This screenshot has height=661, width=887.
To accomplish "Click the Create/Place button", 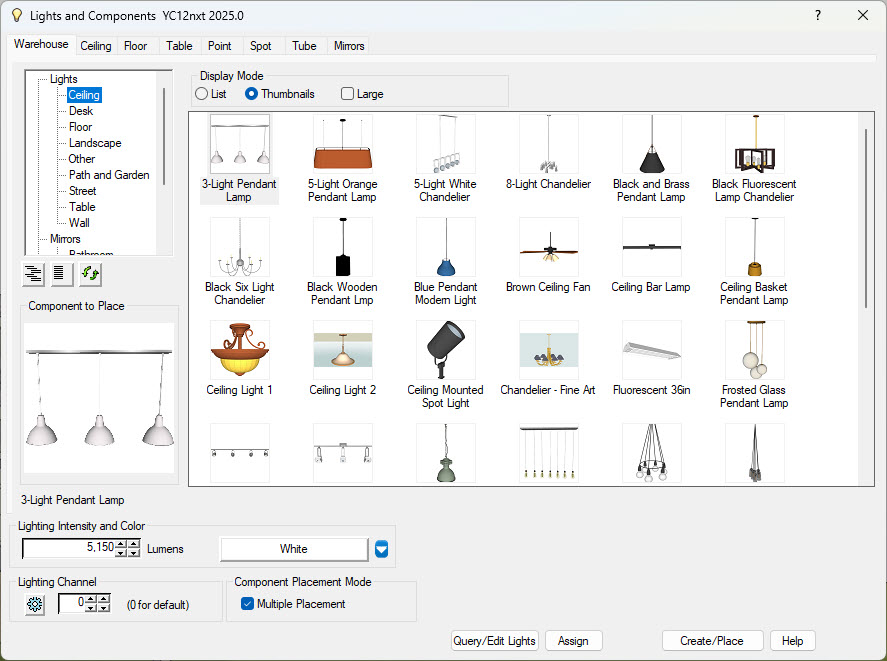I will (x=712, y=640).
